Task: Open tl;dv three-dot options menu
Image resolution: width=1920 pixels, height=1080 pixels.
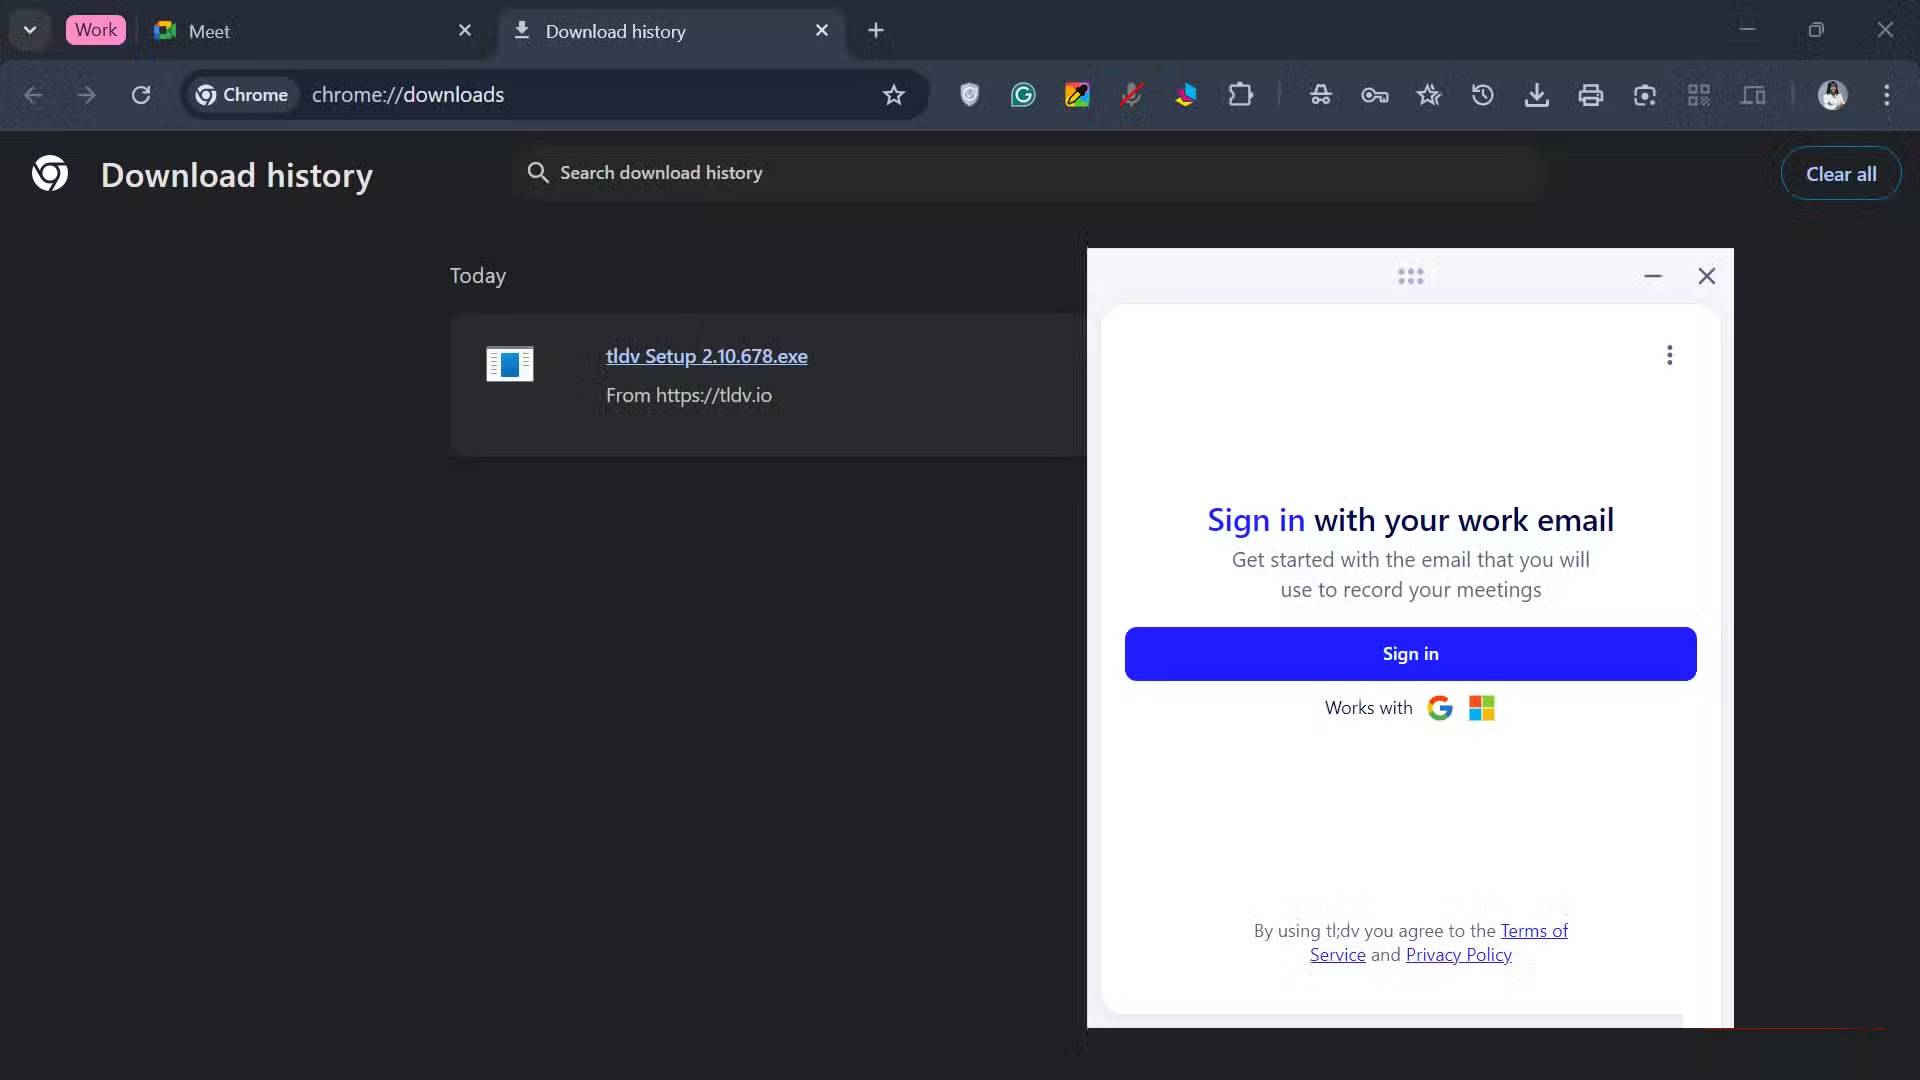Action: tap(1669, 355)
